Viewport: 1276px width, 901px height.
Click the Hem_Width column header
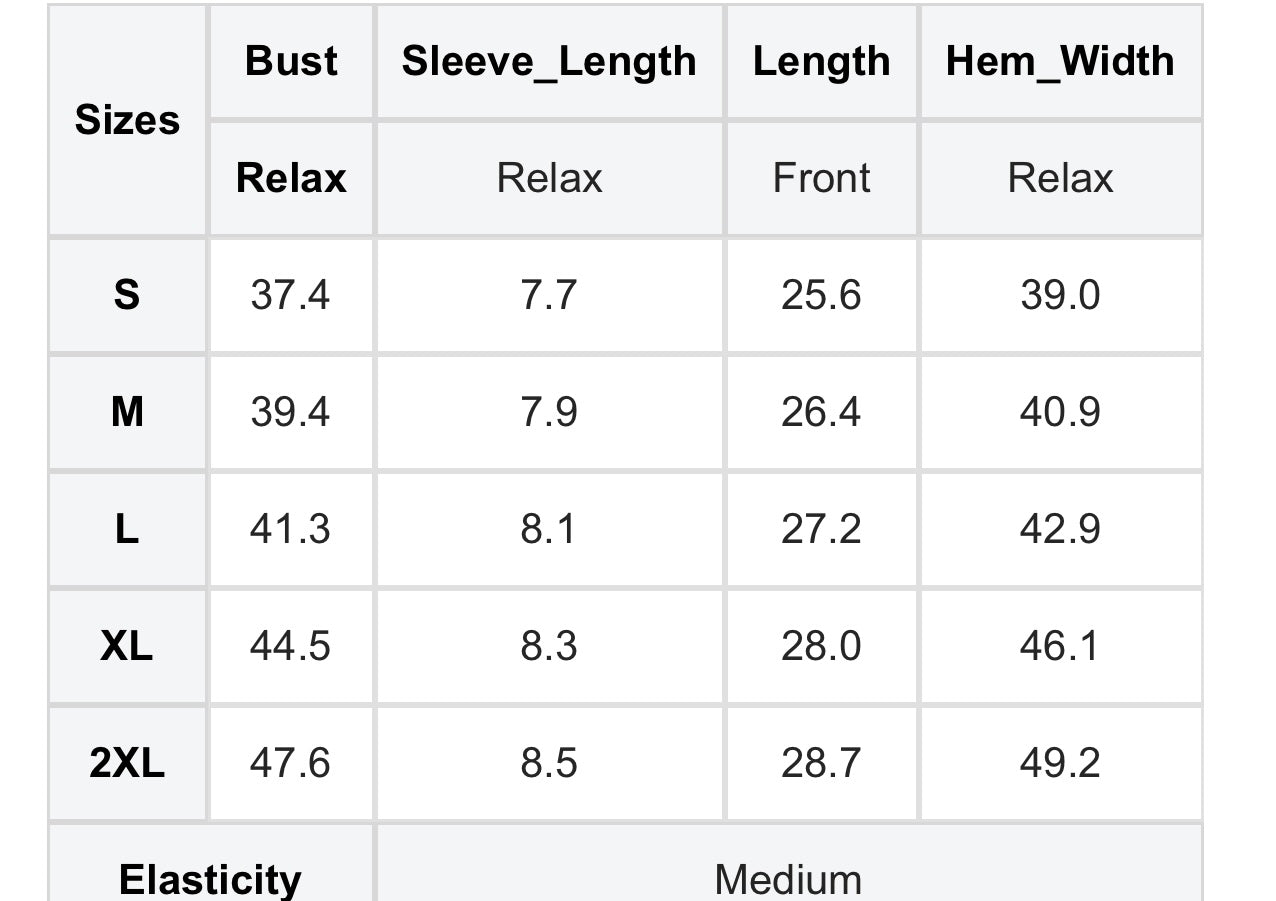coord(1060,61)
